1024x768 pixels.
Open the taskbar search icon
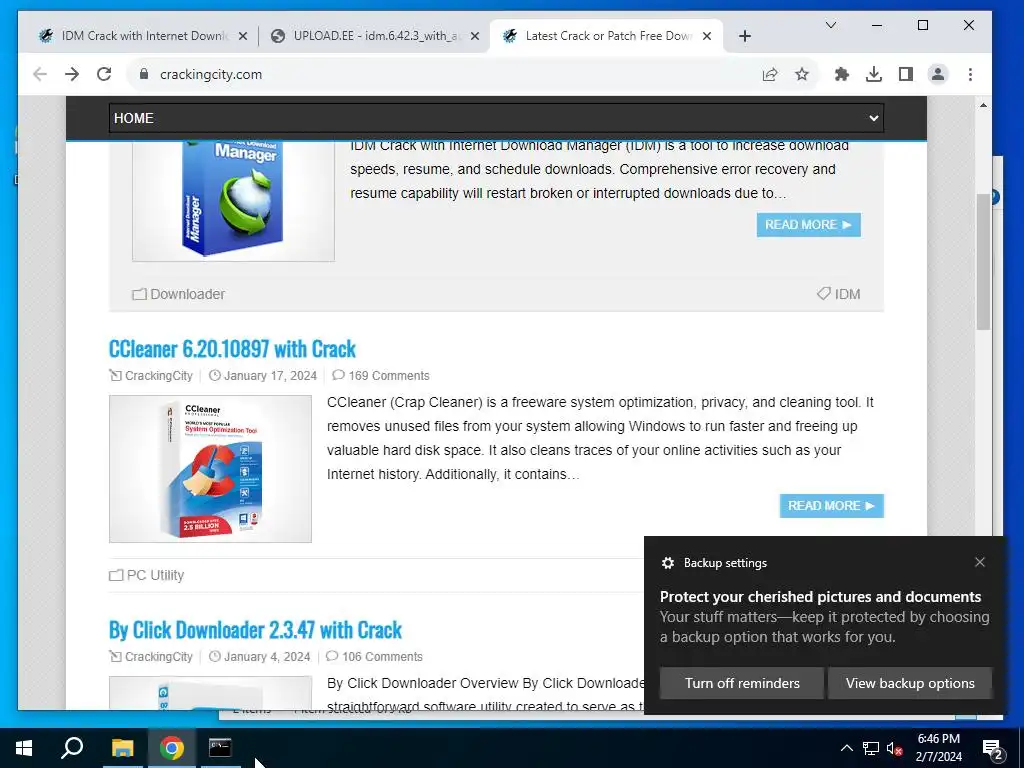(x=72, y=748)
